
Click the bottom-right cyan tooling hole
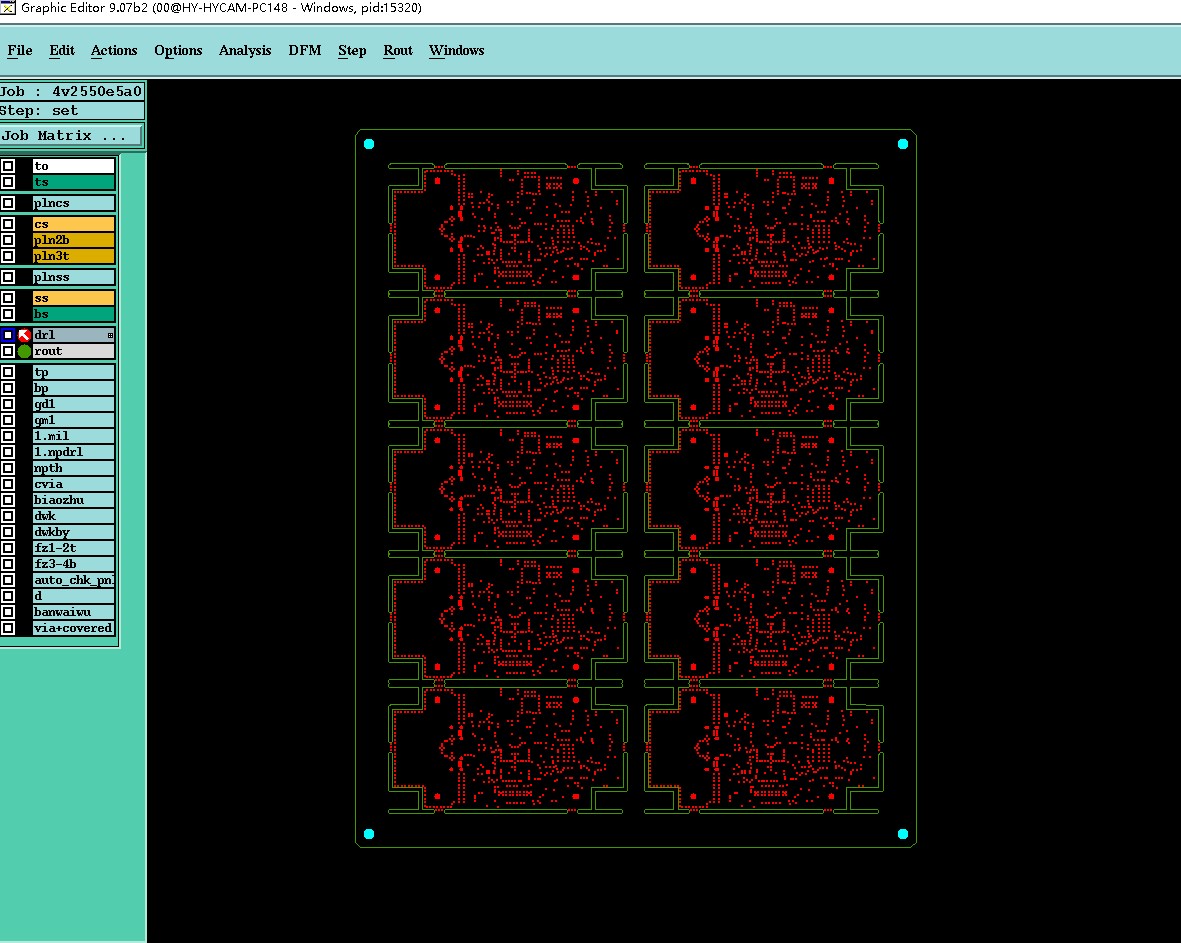pyautogui.click(x=903, y=834)
